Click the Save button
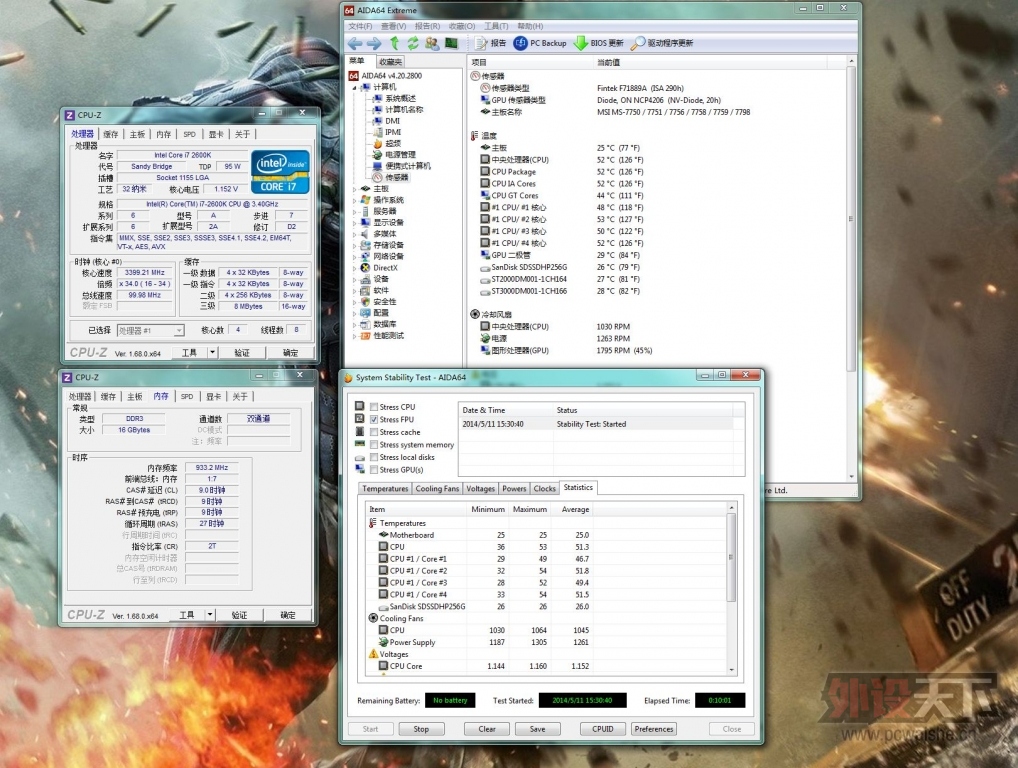The width and height of the screenshot is (1018, 768). click(x=538, y=729)
